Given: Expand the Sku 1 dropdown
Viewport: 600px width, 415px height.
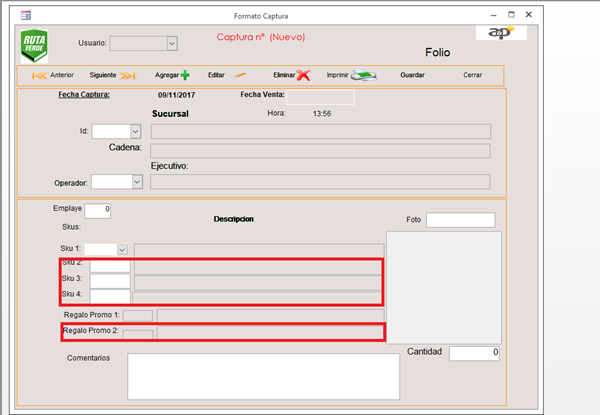Looking at the screenshot, I should tap(122, 249).
